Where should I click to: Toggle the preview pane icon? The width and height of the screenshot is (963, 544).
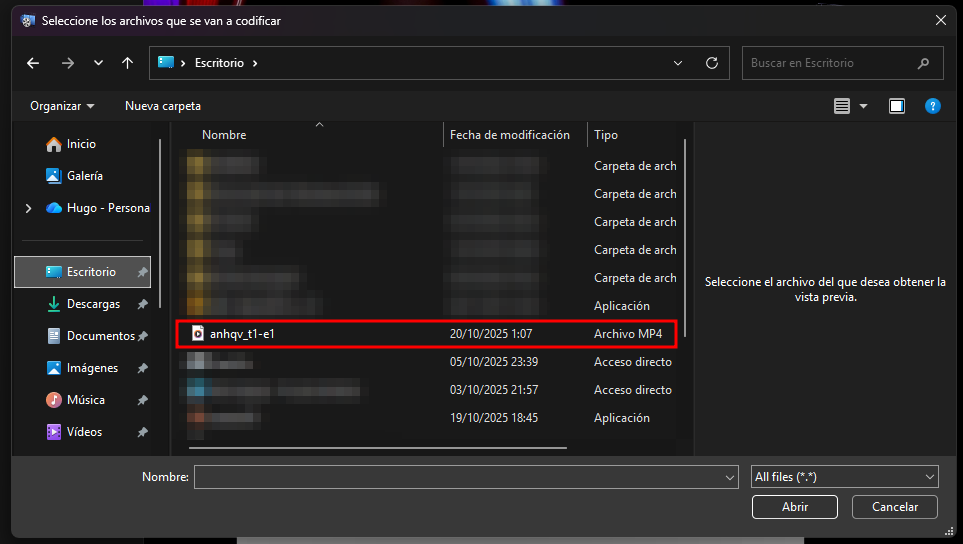click(x=897, y=106)
